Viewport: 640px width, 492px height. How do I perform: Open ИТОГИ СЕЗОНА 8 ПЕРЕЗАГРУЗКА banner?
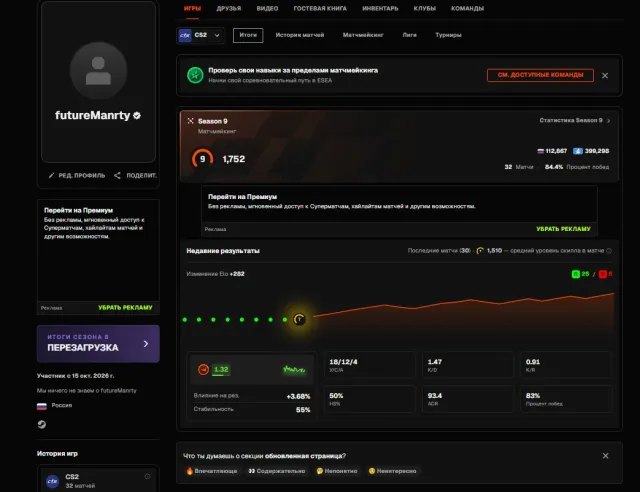pyautogui.click(x=98, y=344)
